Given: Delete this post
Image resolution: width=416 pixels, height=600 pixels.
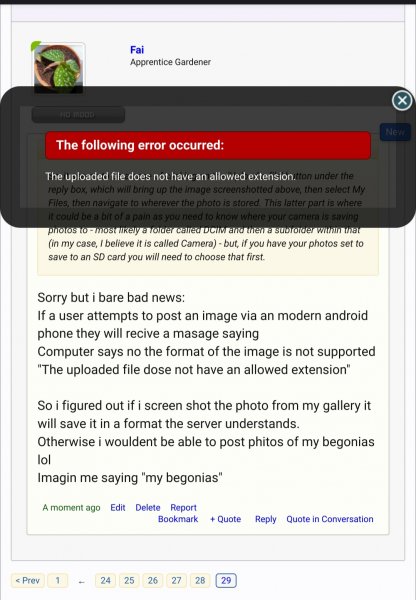Looking at the screenshot, I should click(x=148, y=507).
